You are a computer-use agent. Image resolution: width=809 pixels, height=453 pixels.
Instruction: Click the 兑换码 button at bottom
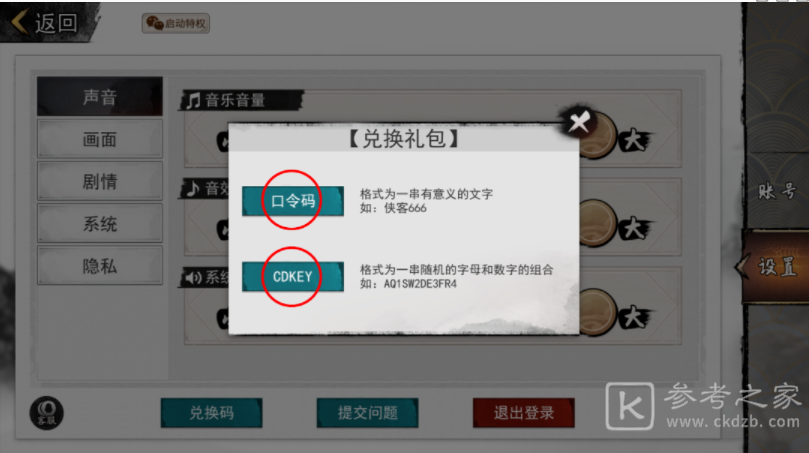coord(212,413)
